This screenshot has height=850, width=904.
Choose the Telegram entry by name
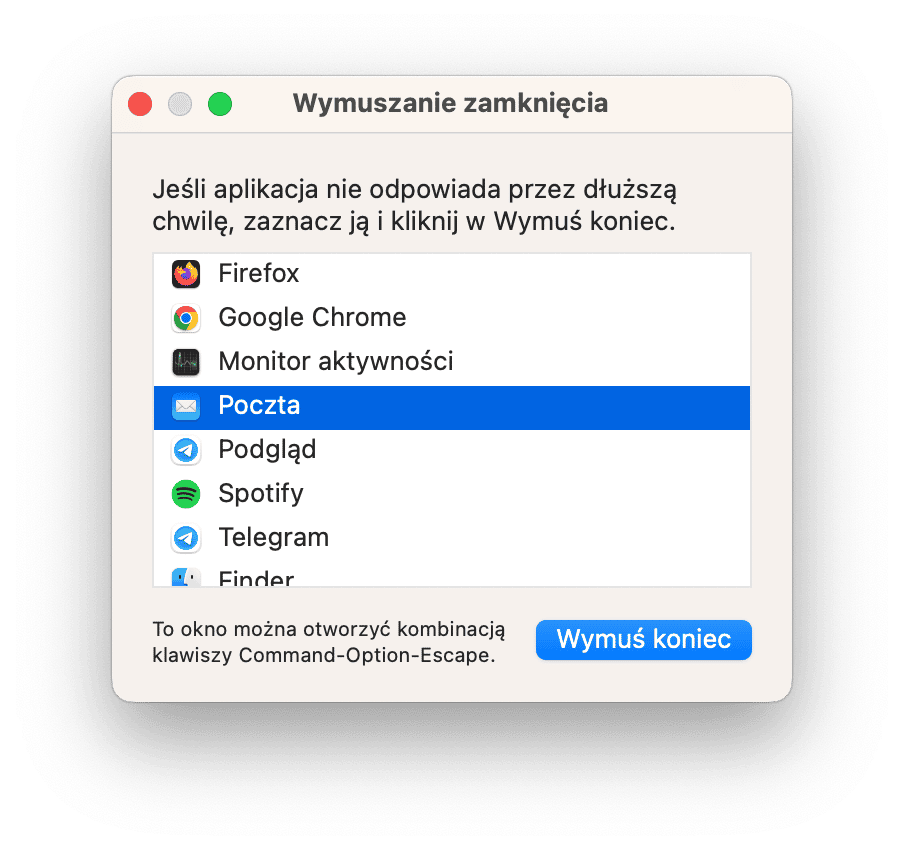[273, 537]
